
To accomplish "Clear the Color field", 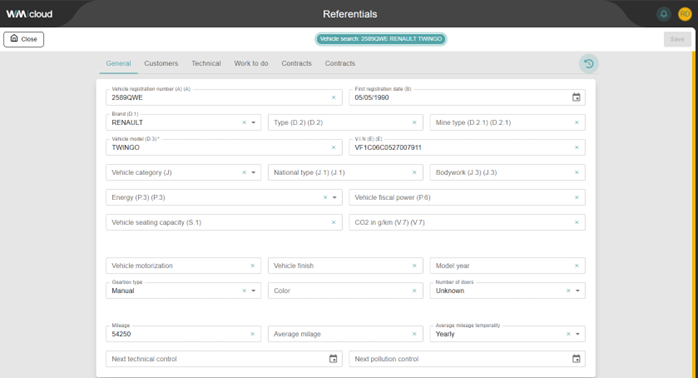I will 414,291.
